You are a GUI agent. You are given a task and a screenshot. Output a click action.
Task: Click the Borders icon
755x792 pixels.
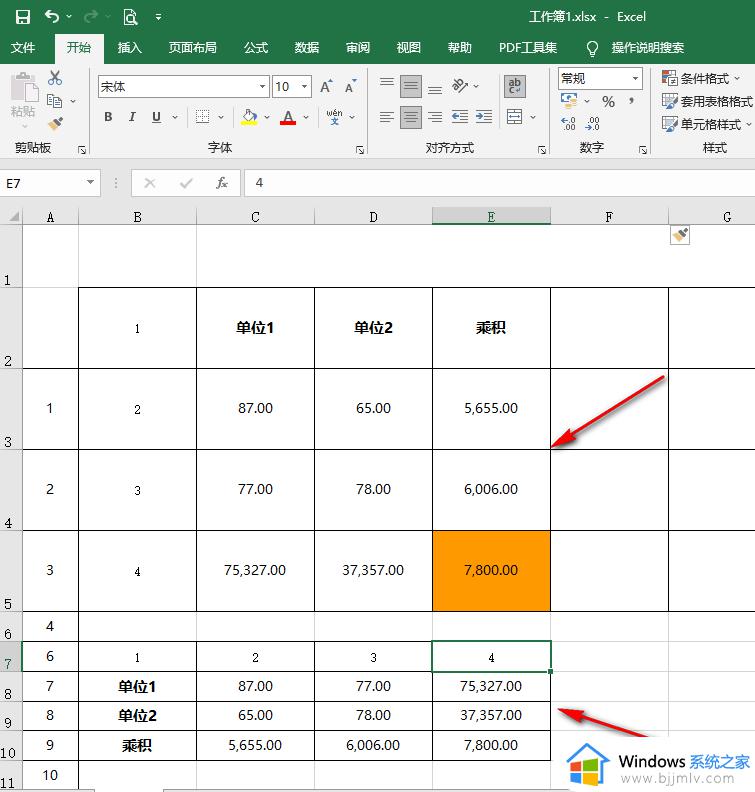(203, 117)
